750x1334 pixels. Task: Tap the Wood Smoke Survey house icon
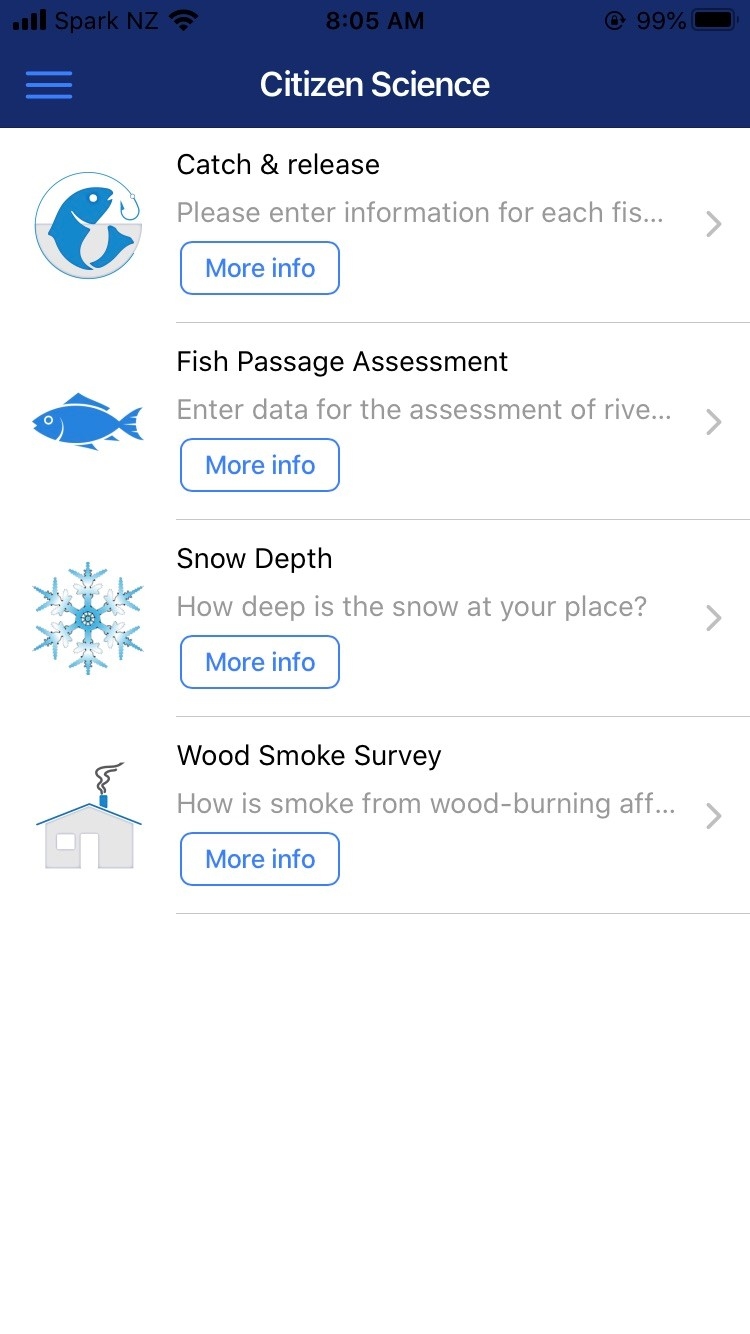pyautogui.click(x=88, y=816)
